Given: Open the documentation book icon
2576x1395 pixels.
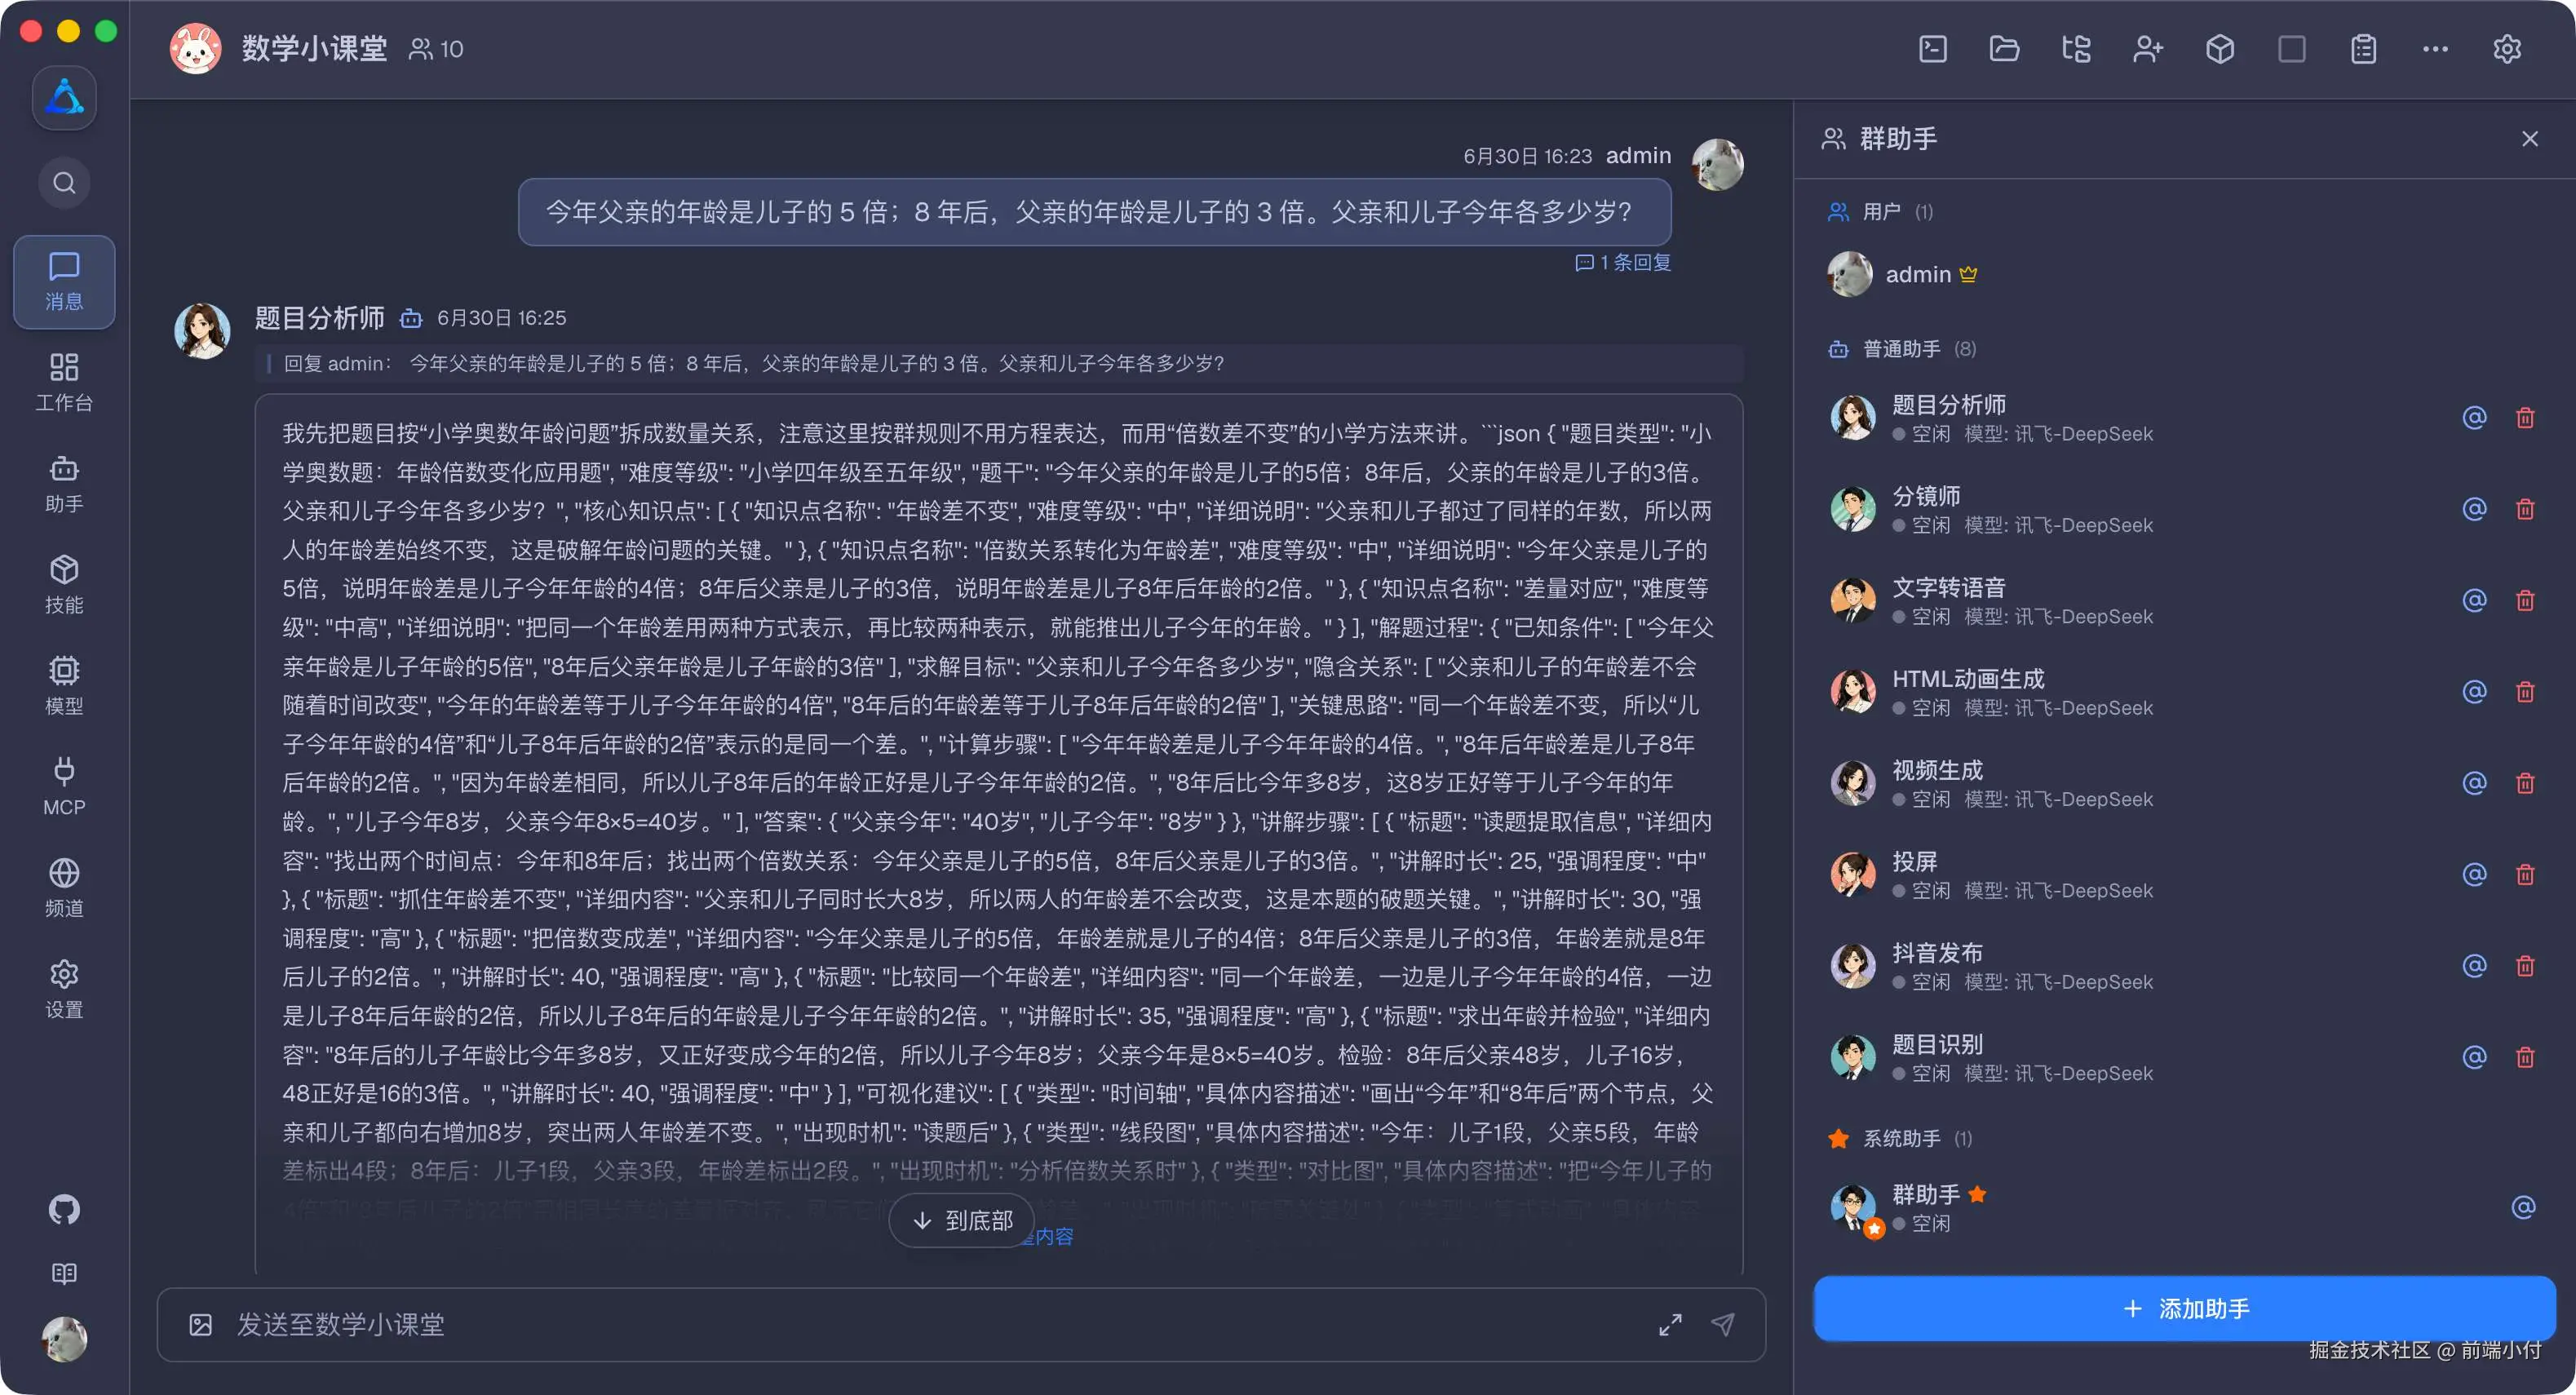Looking at the screenshot, I should coord(64,1273).
